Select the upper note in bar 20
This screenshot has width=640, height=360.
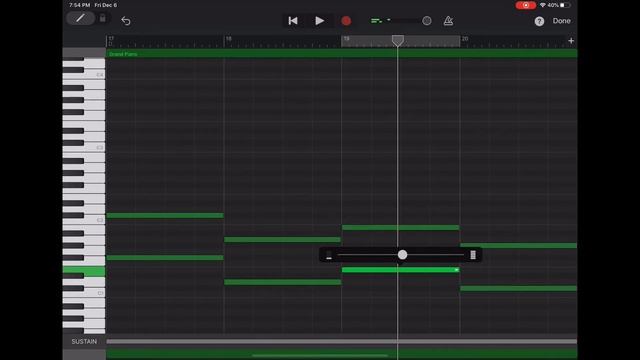(518, 245)
